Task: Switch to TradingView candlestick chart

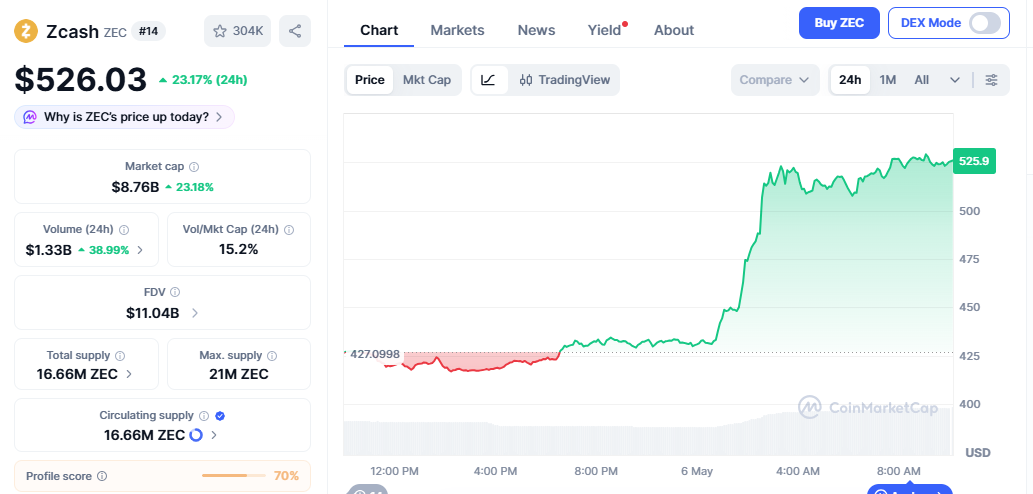Action: click(565, 80)
